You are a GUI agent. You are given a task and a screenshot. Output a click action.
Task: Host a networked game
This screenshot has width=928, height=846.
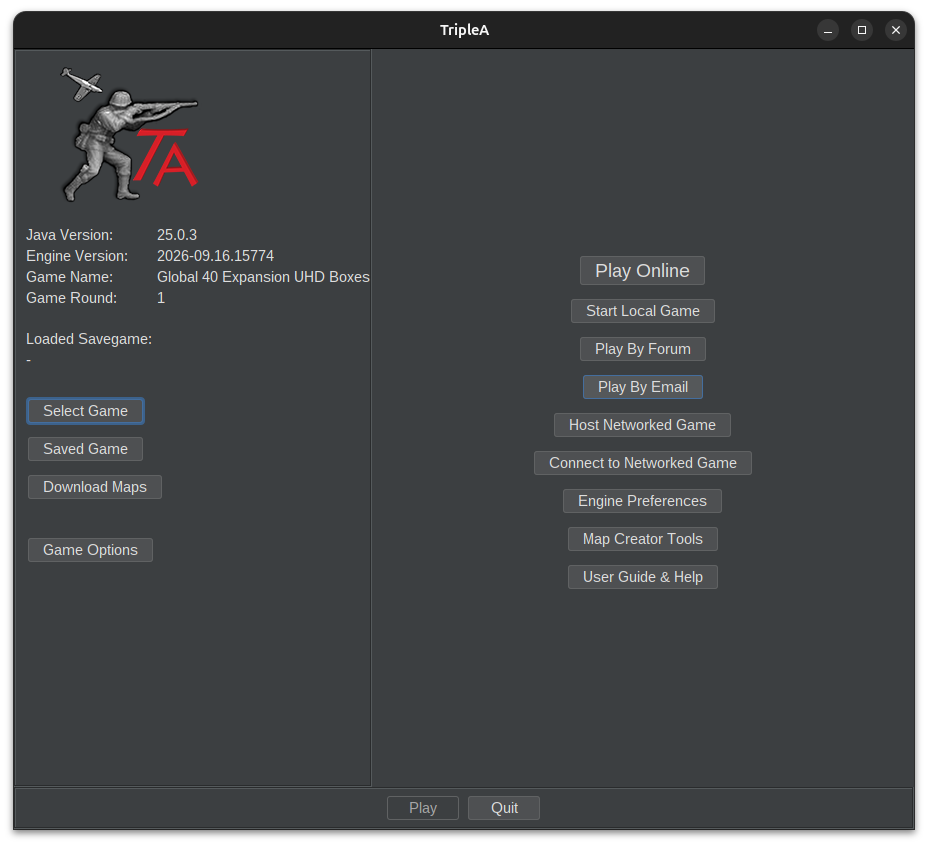642,424
